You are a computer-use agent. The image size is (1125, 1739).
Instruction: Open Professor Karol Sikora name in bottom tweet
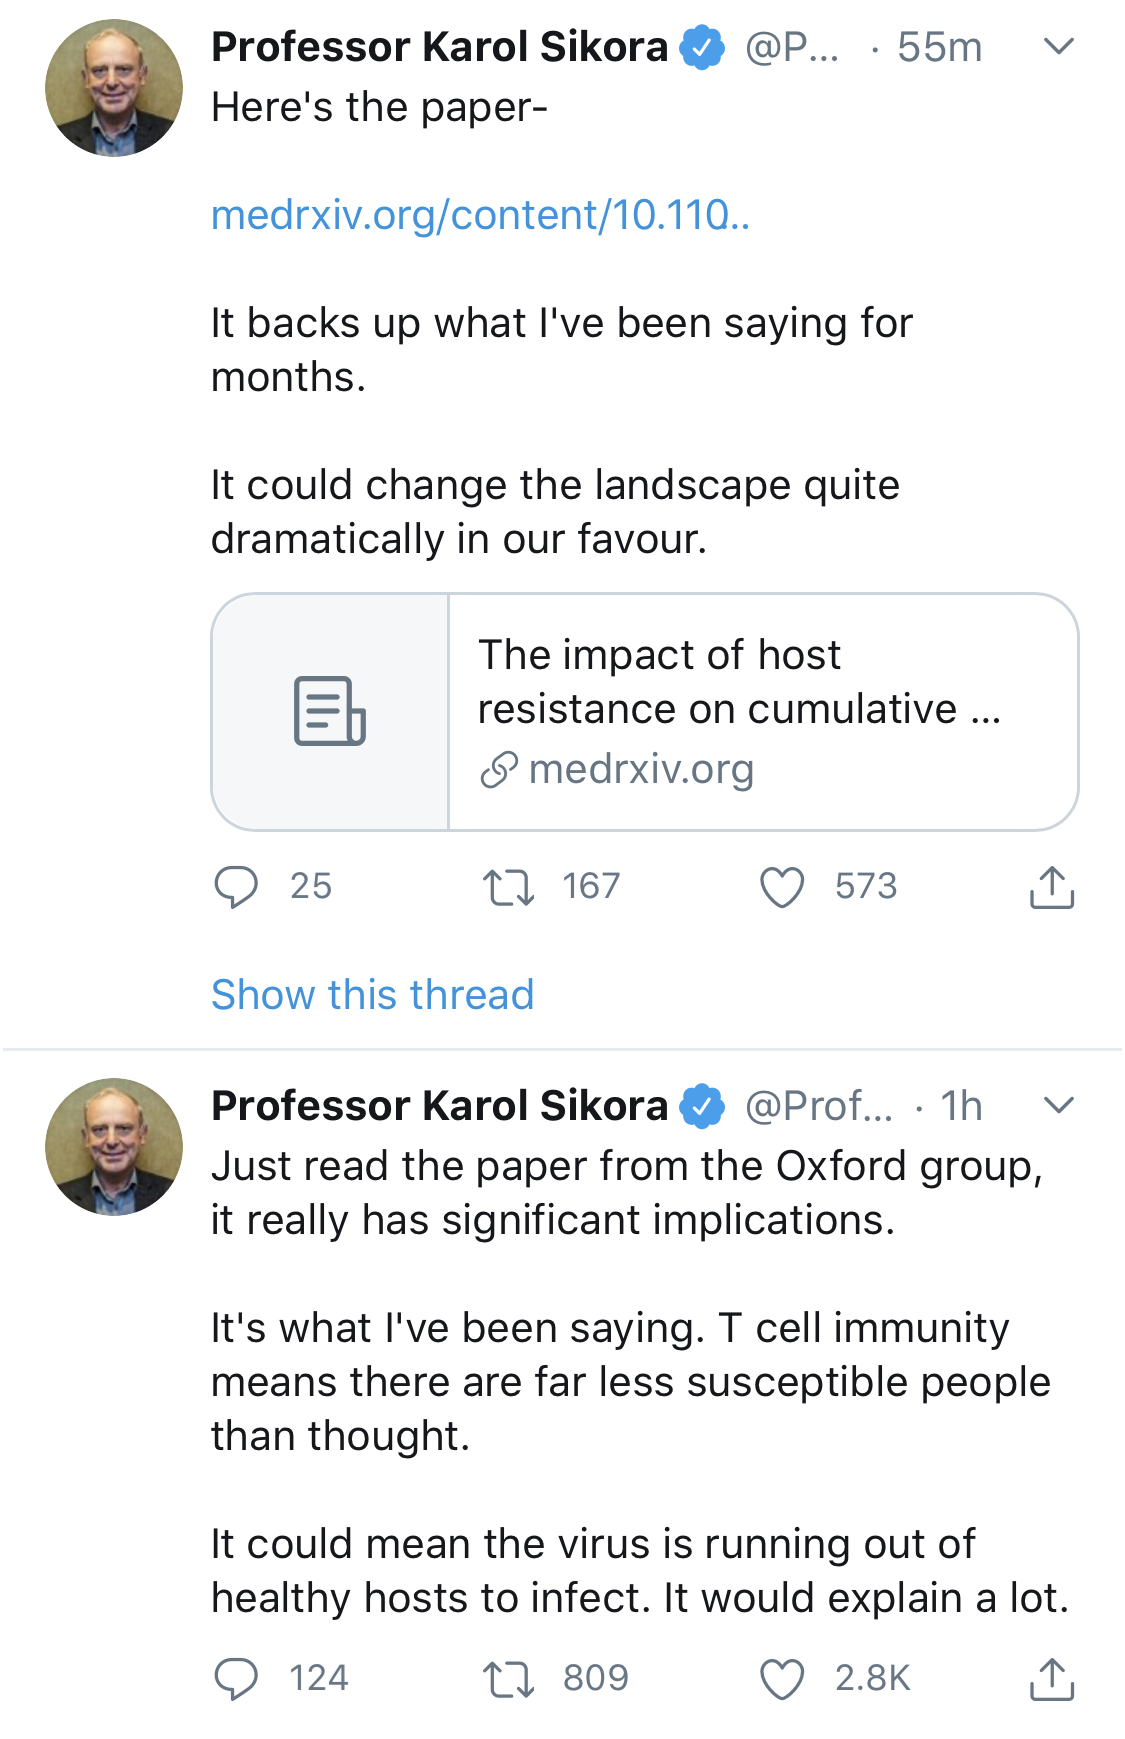[x=439, y=1106]
